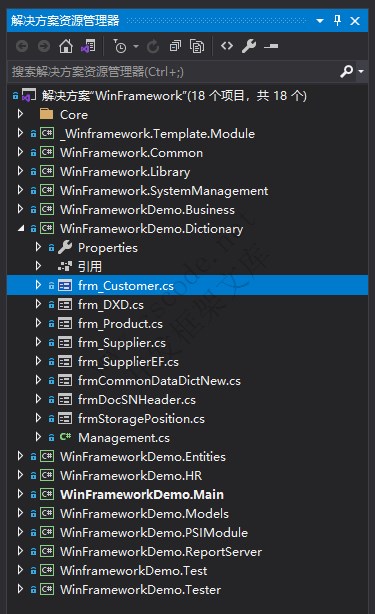Collapse the WinFrameworkDemo.Dictionary project

tap(21, 228)
